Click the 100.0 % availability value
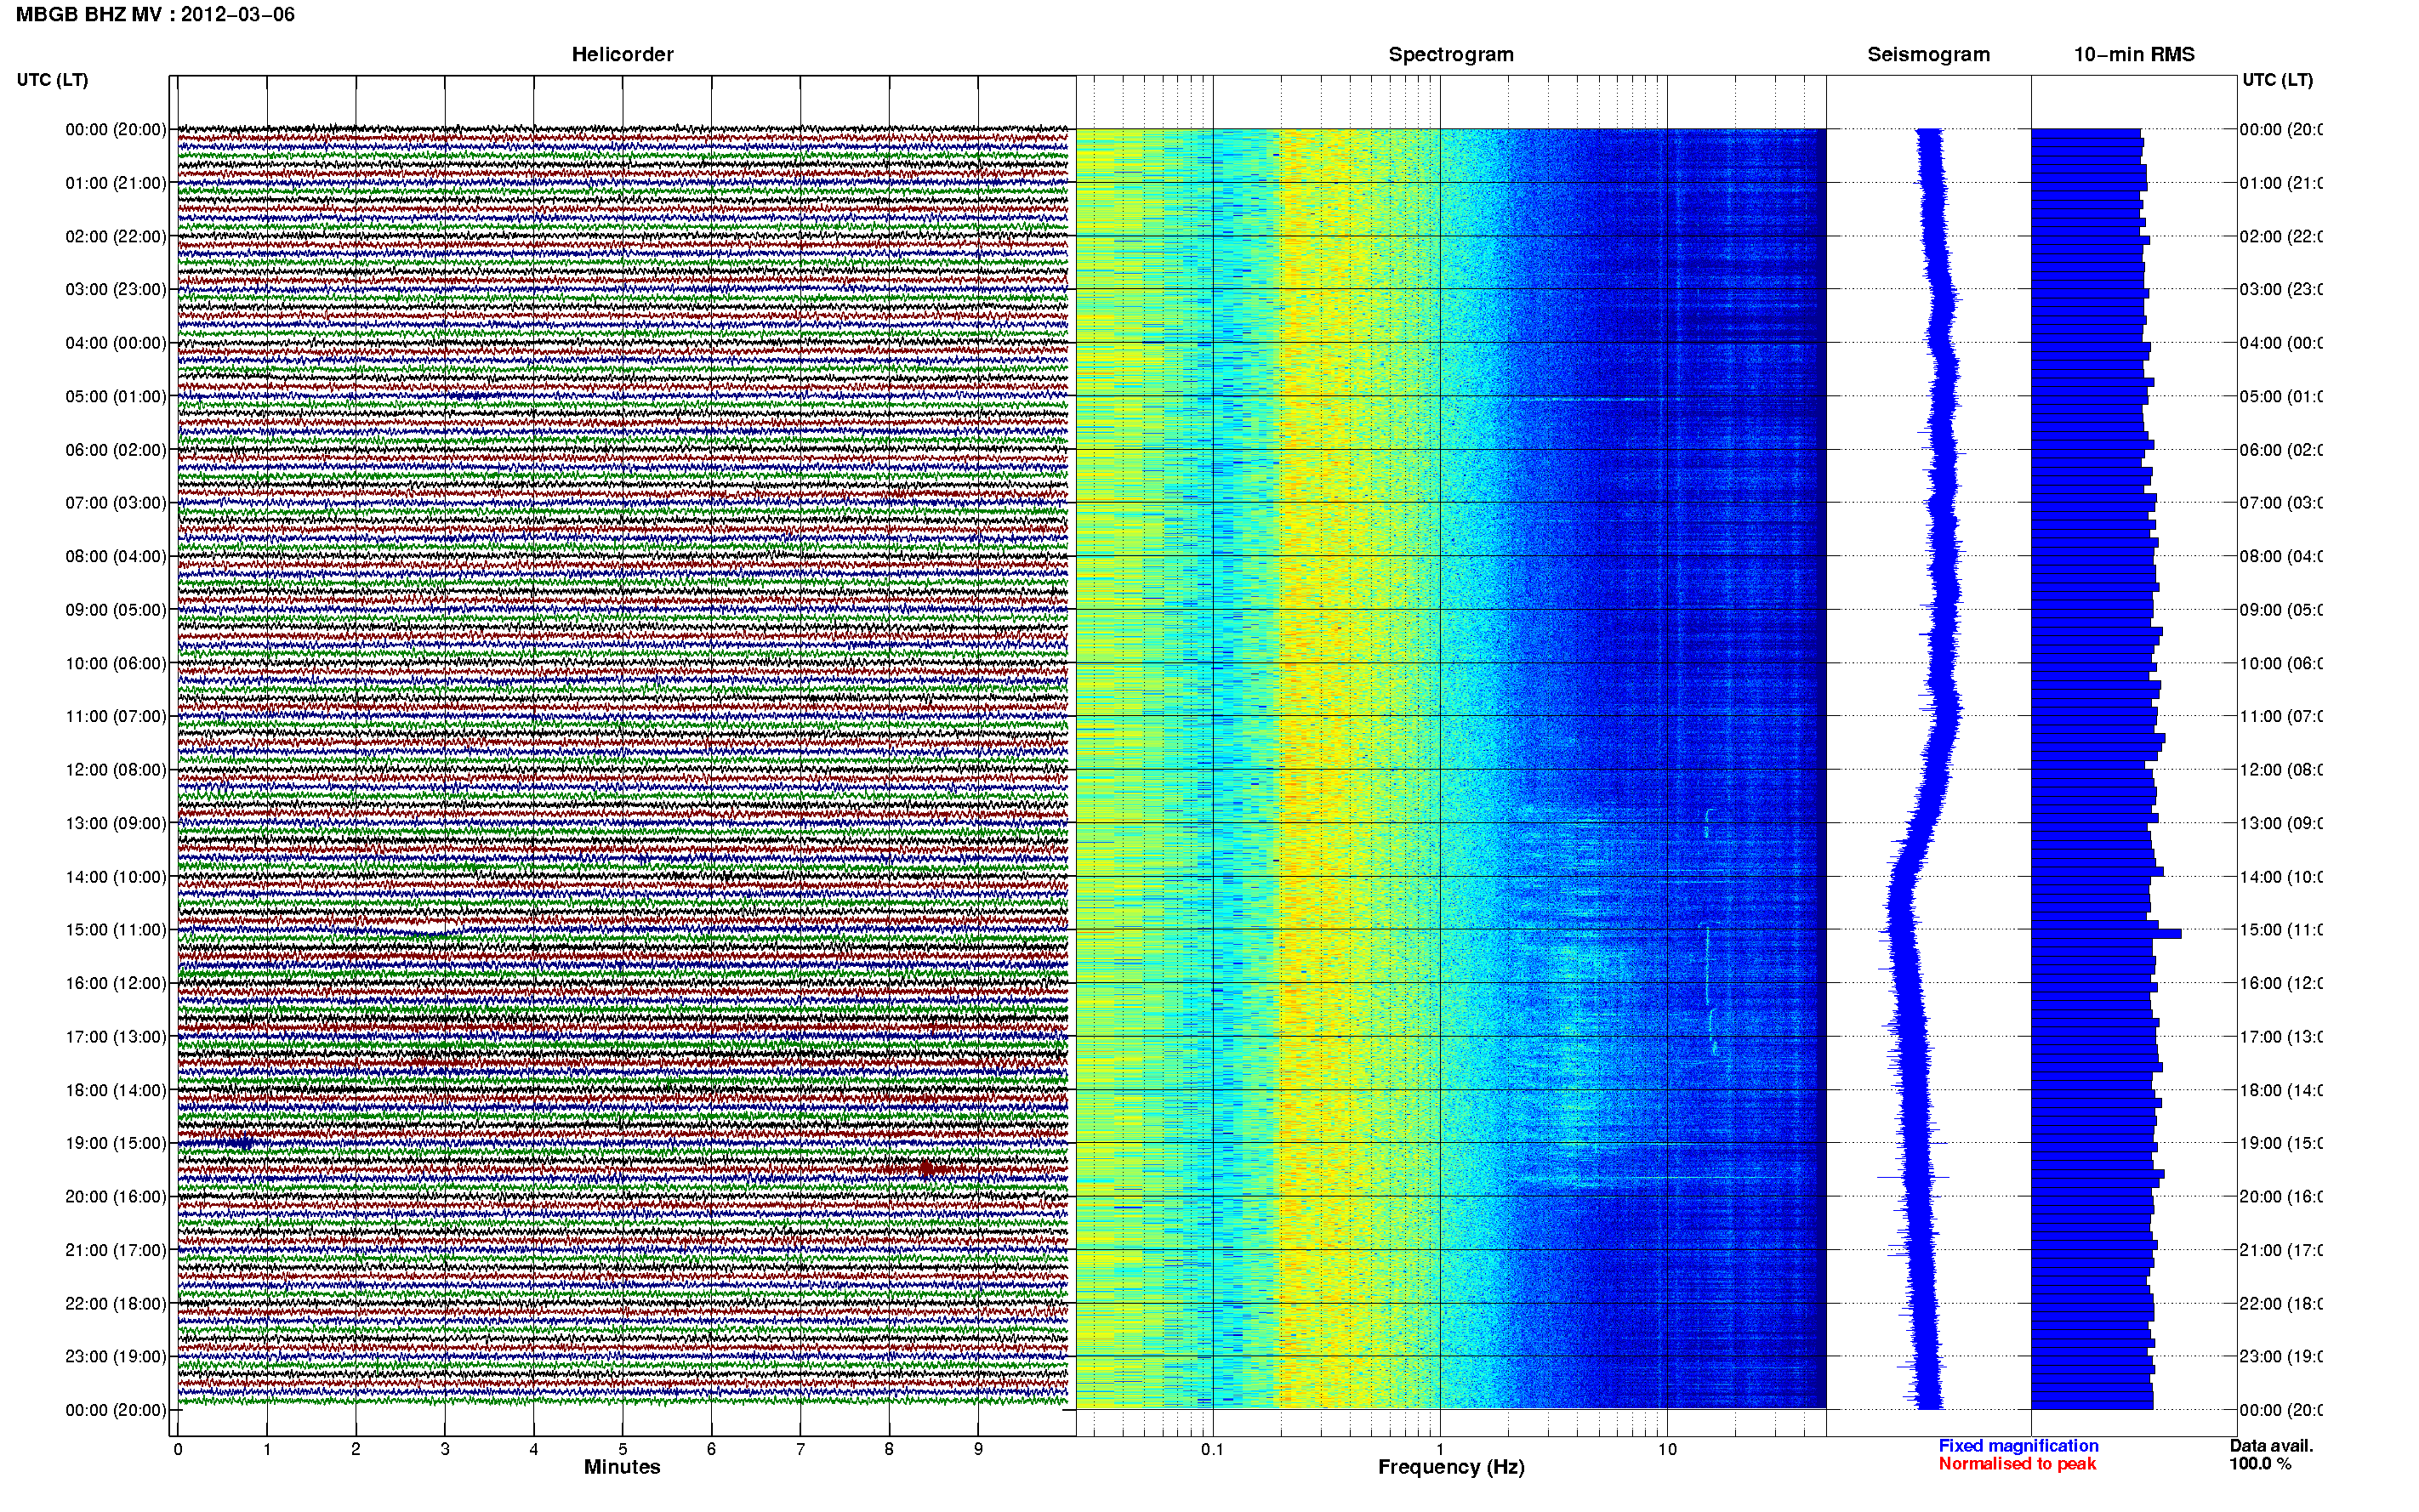Image resolution: width=2419 pixels, height=1512 pixels. point(2260,1464)
